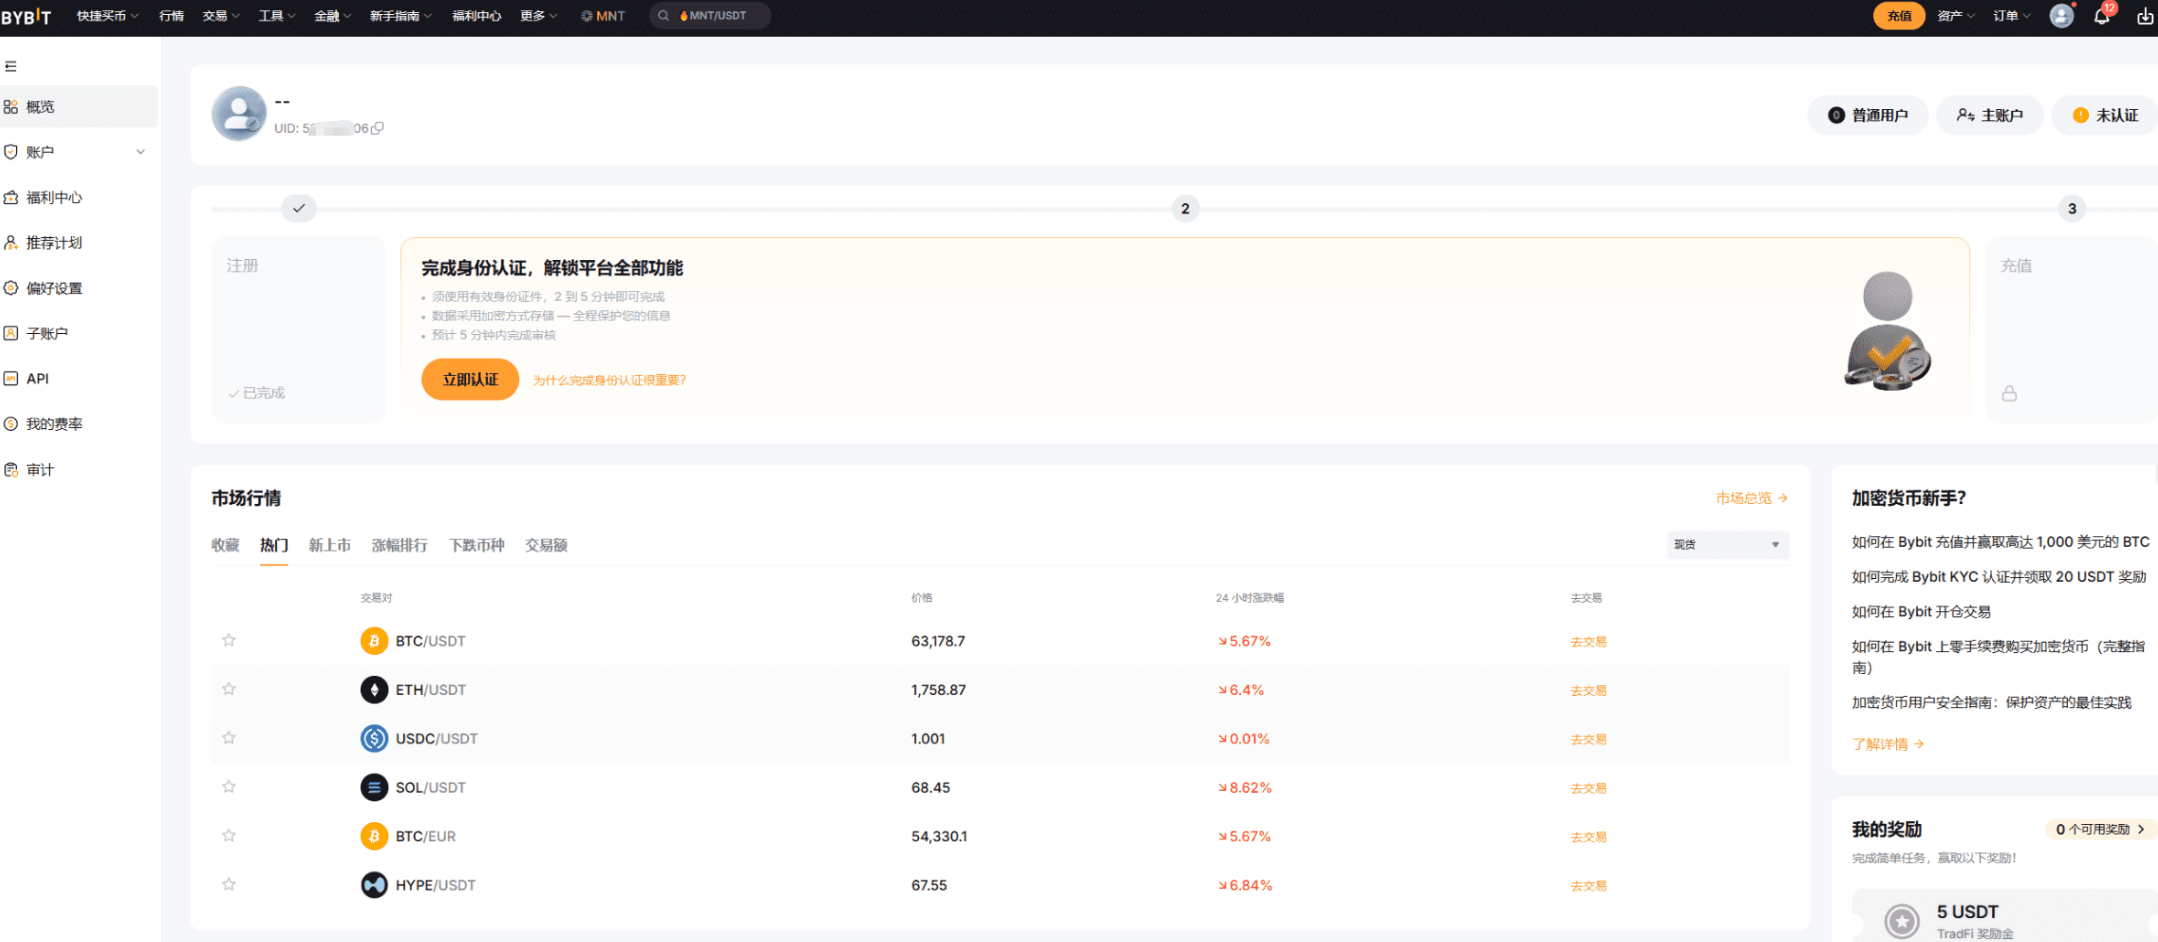Open 0 个可用奖励 rewards link
The width and height of the screenshot is (2158, 942).
pos(2100,829)
